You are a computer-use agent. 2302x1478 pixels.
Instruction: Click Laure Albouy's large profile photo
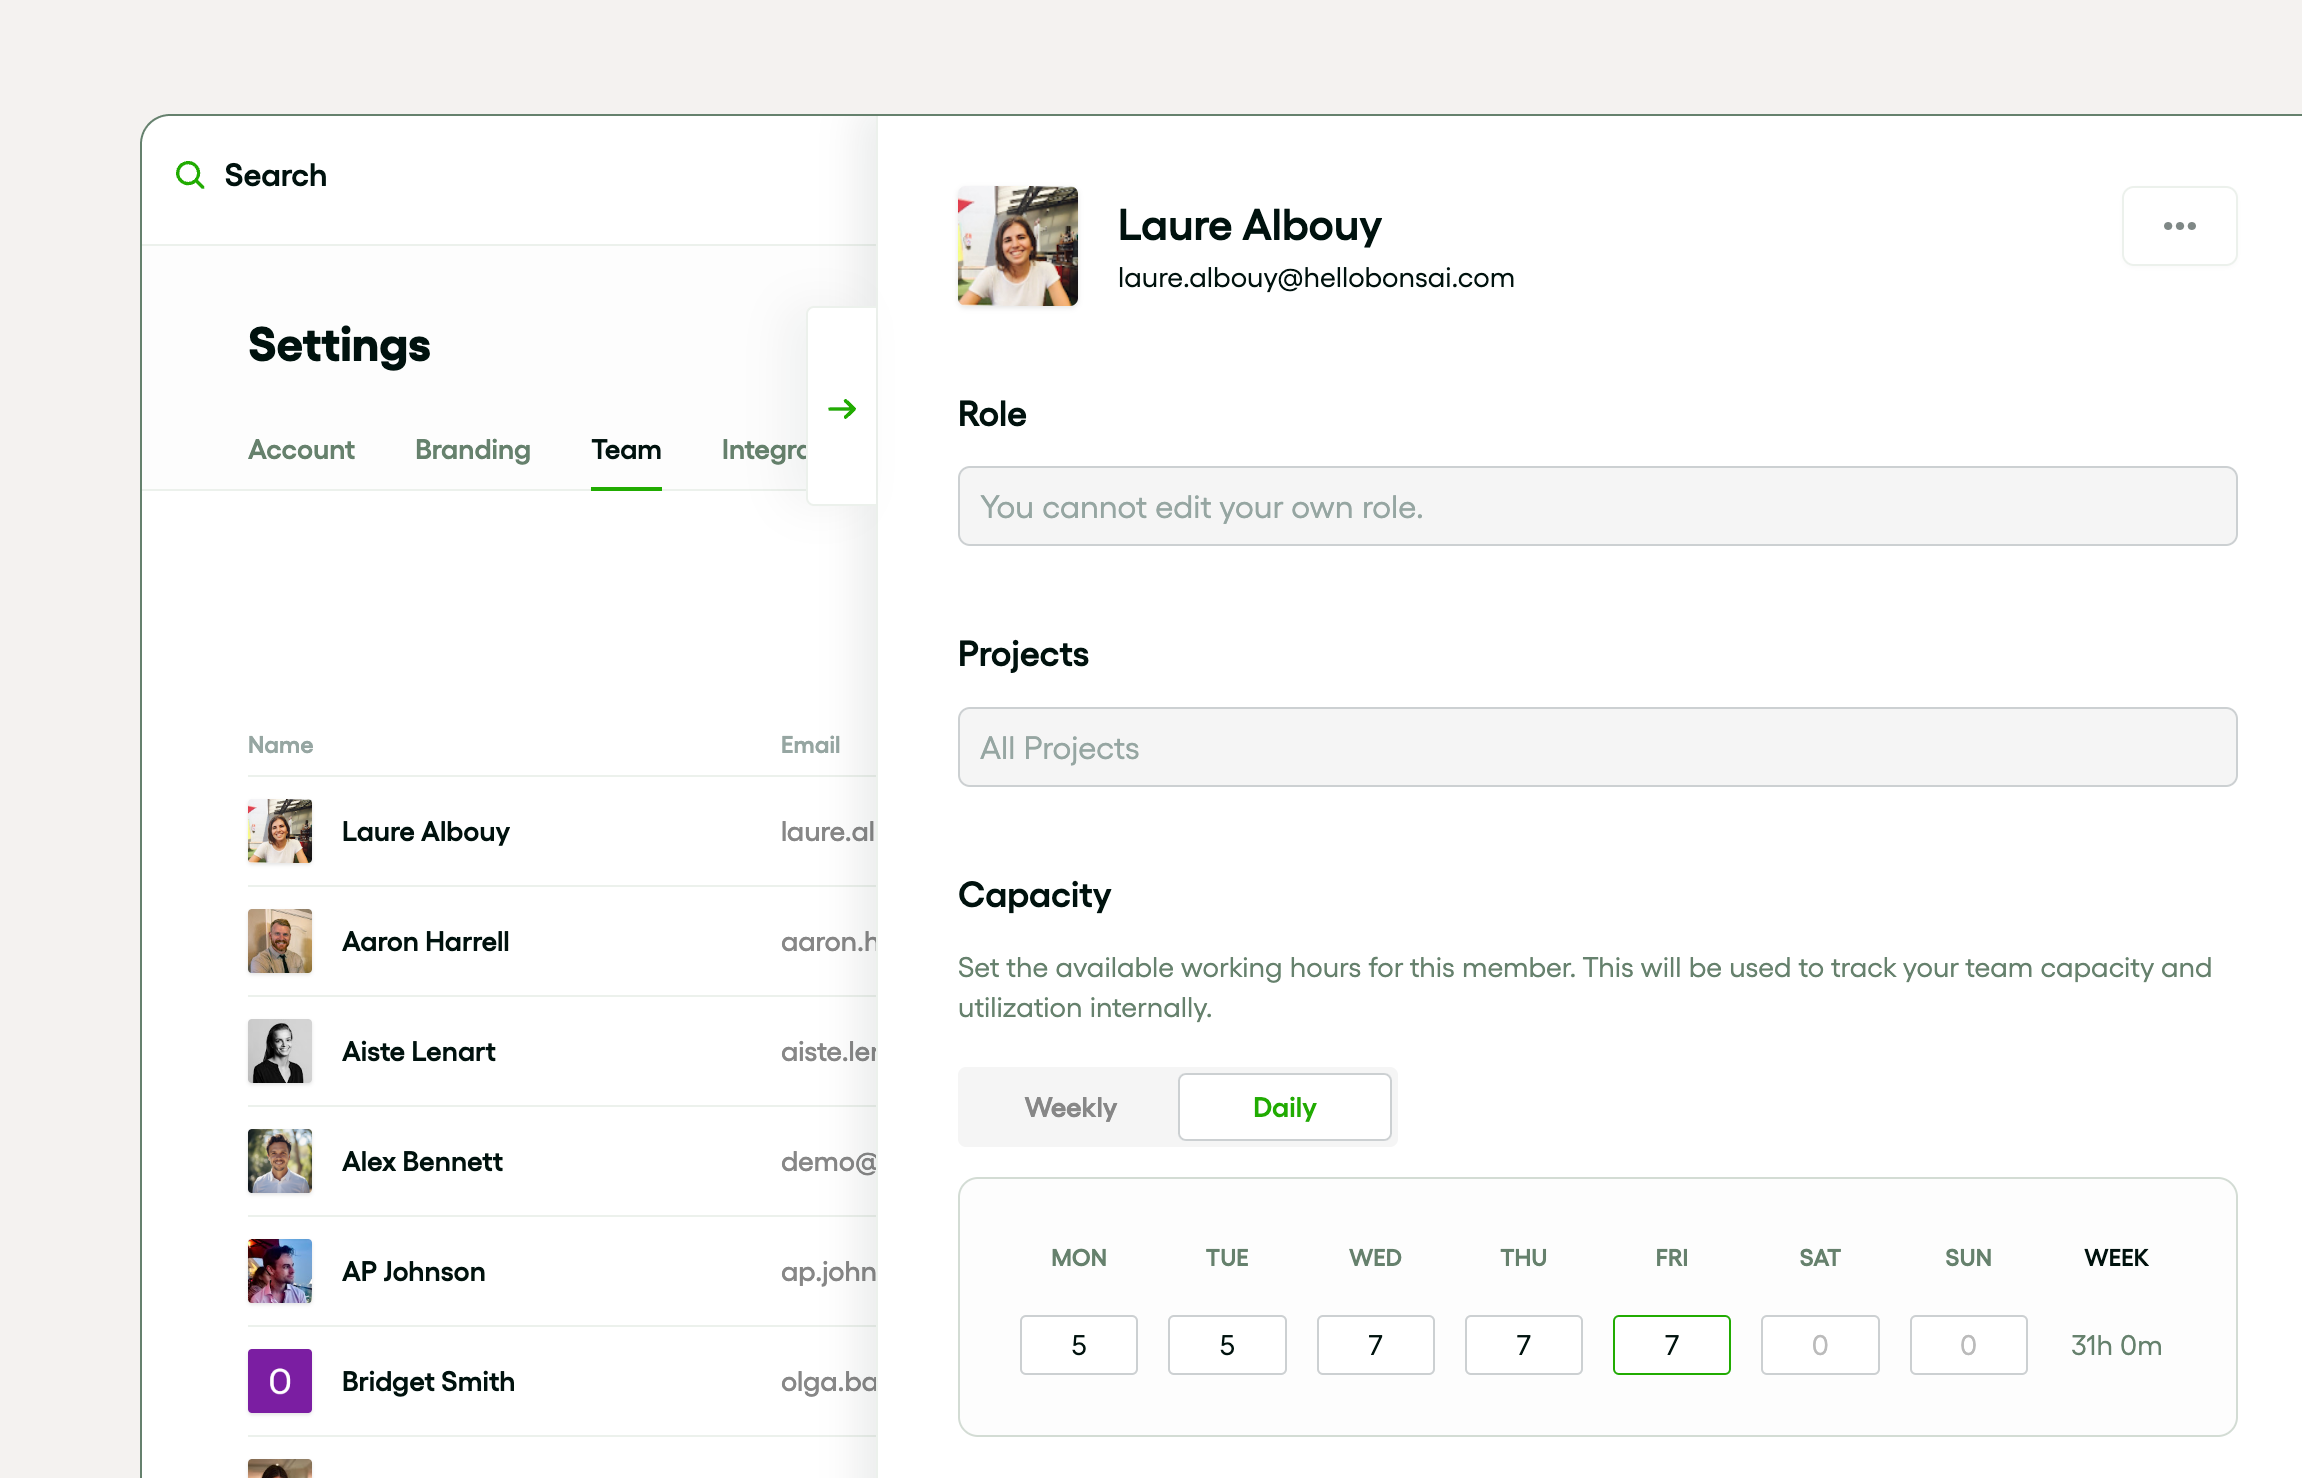(1017, 246)
